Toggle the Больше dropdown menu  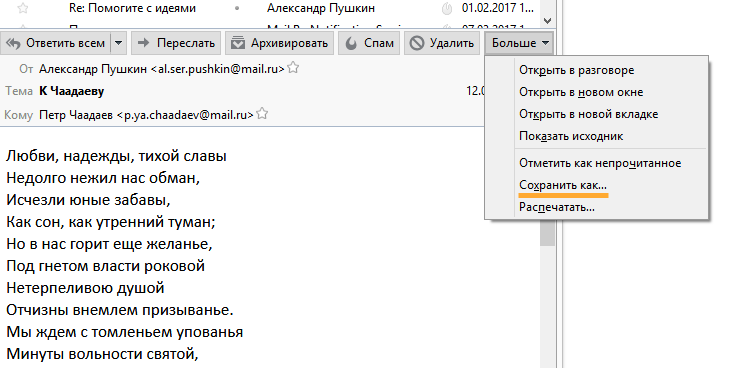[520, 43]
